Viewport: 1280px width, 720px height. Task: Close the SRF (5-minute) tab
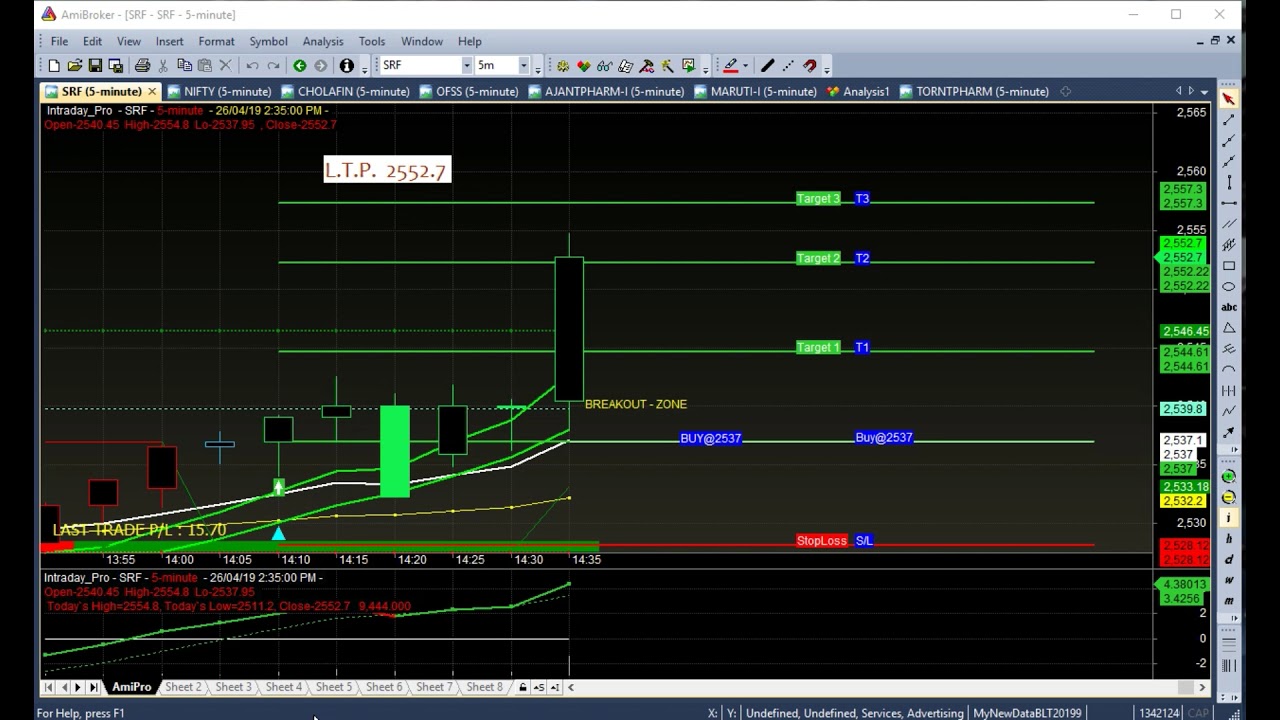click(x=152, y=91)
